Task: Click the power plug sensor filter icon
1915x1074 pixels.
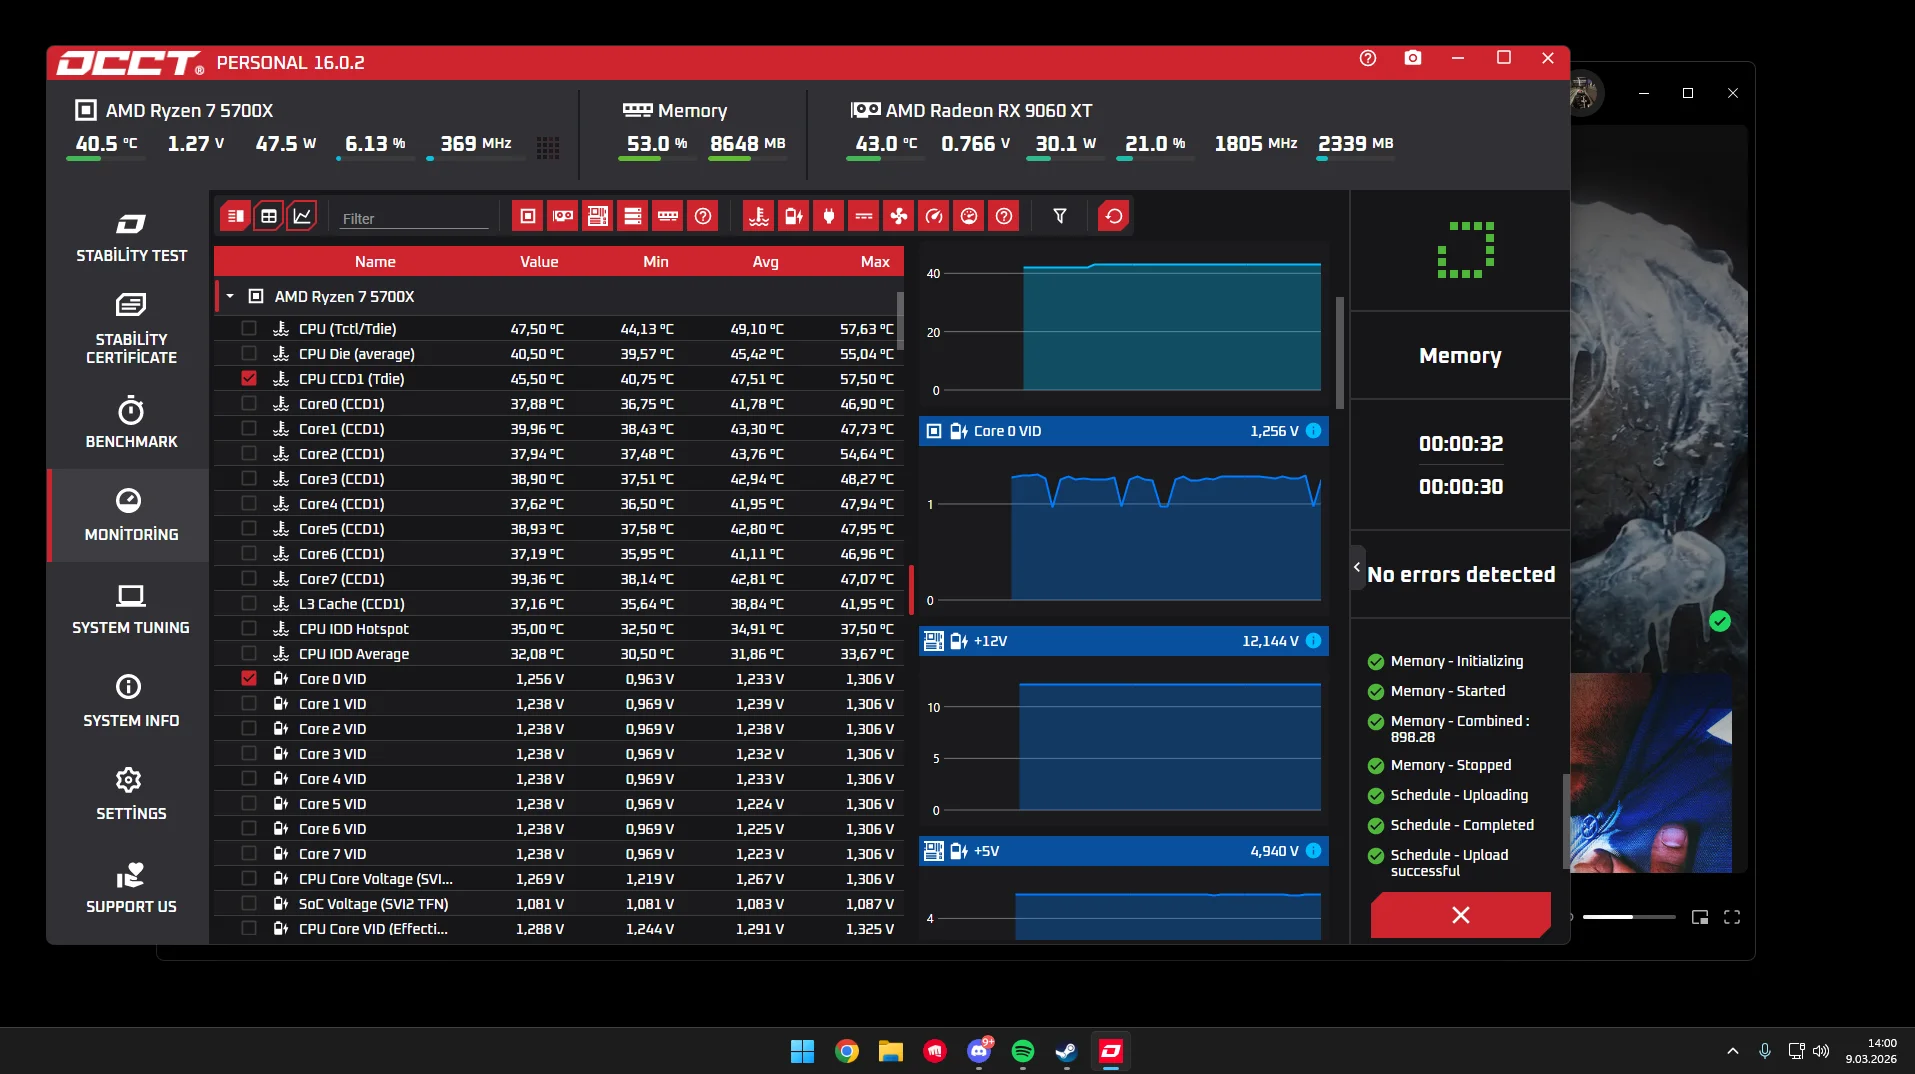Action: pyautogui.click(x=829, y=216)
